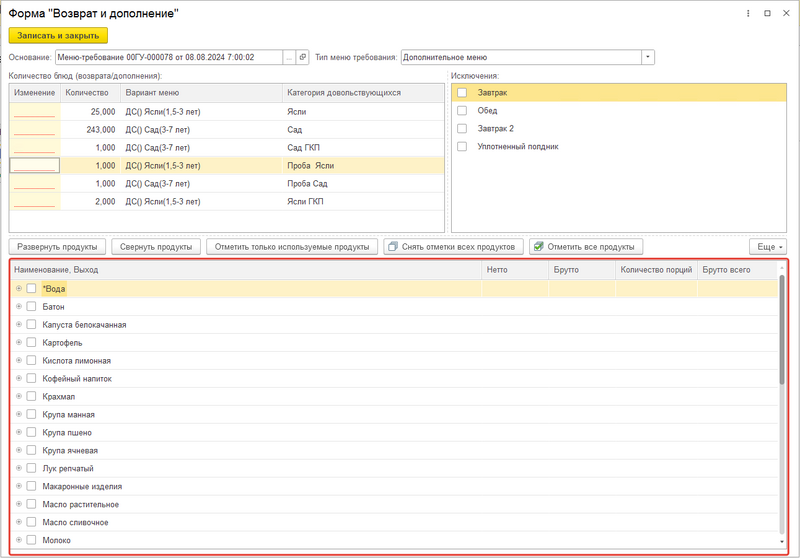Click Отметить только используемые продукты button
800x558 pixels.
coord(292,246)
